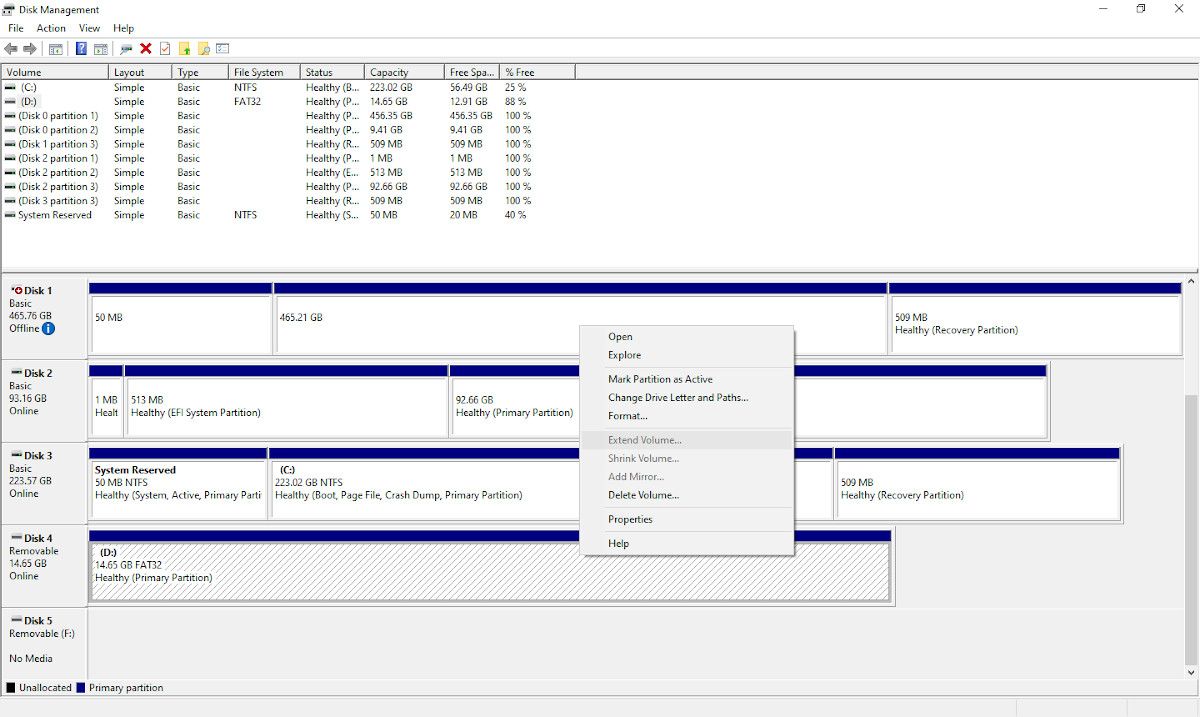
Task: Open Properties from the context menu
Action: 630,519
